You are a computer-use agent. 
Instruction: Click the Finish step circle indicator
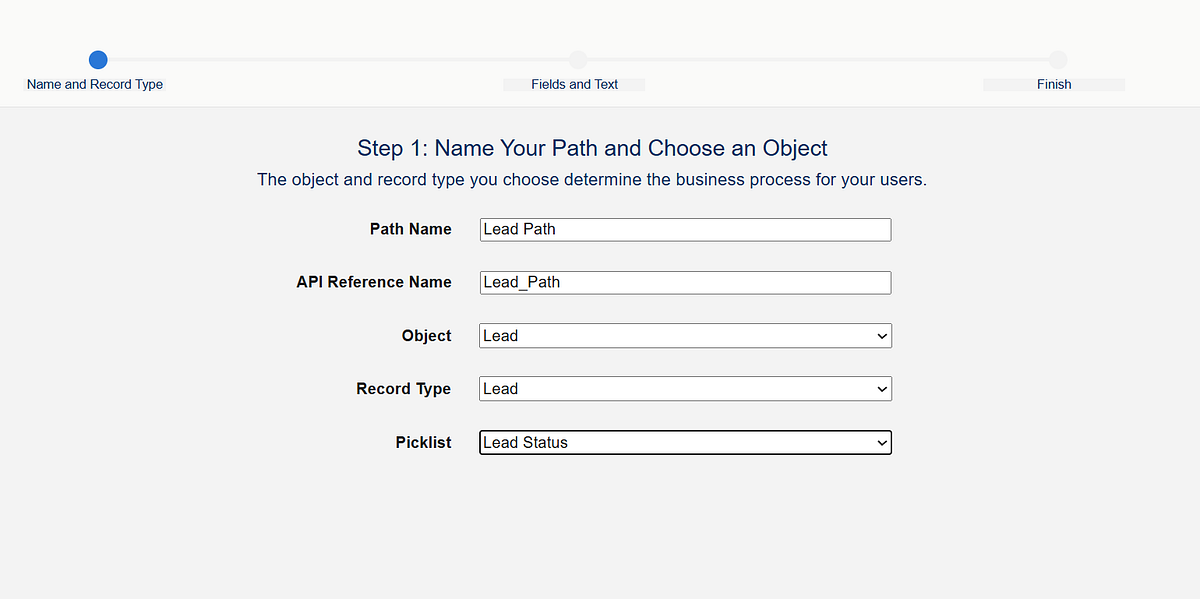click(x=1058, y=60)
